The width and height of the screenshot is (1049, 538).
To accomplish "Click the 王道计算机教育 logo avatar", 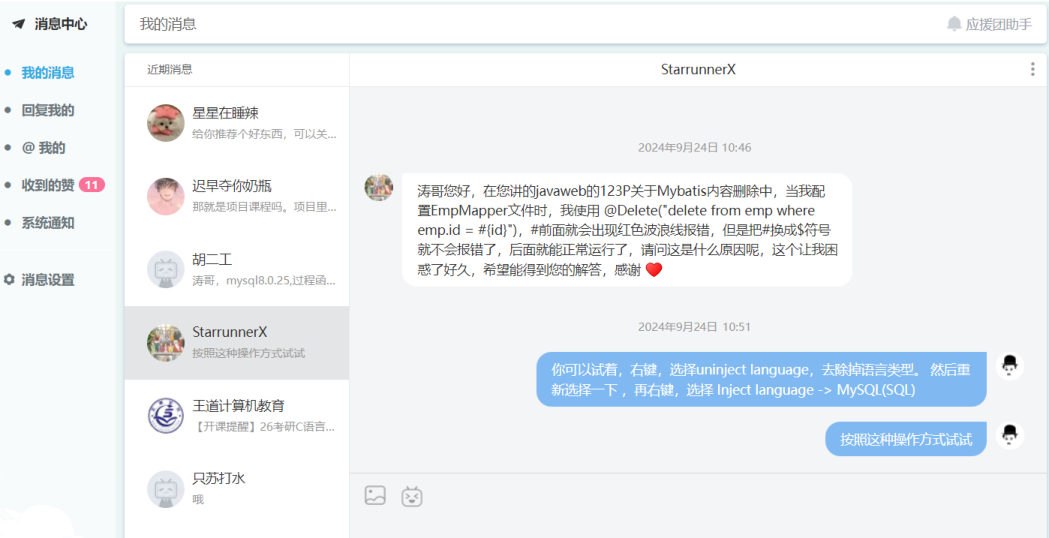I will pos(165,416).
